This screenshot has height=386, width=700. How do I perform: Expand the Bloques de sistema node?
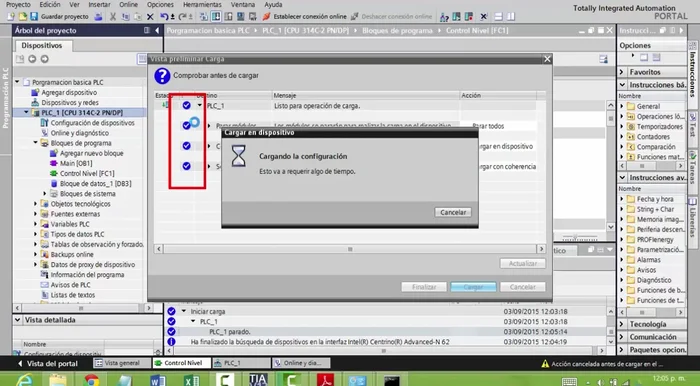click(x=45, y=194)
